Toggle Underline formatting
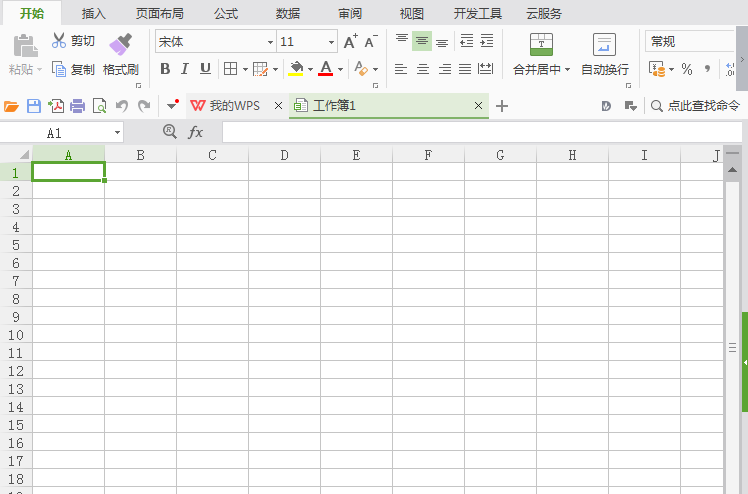Screen dimensions: 748x494 (x=205, y=69)
